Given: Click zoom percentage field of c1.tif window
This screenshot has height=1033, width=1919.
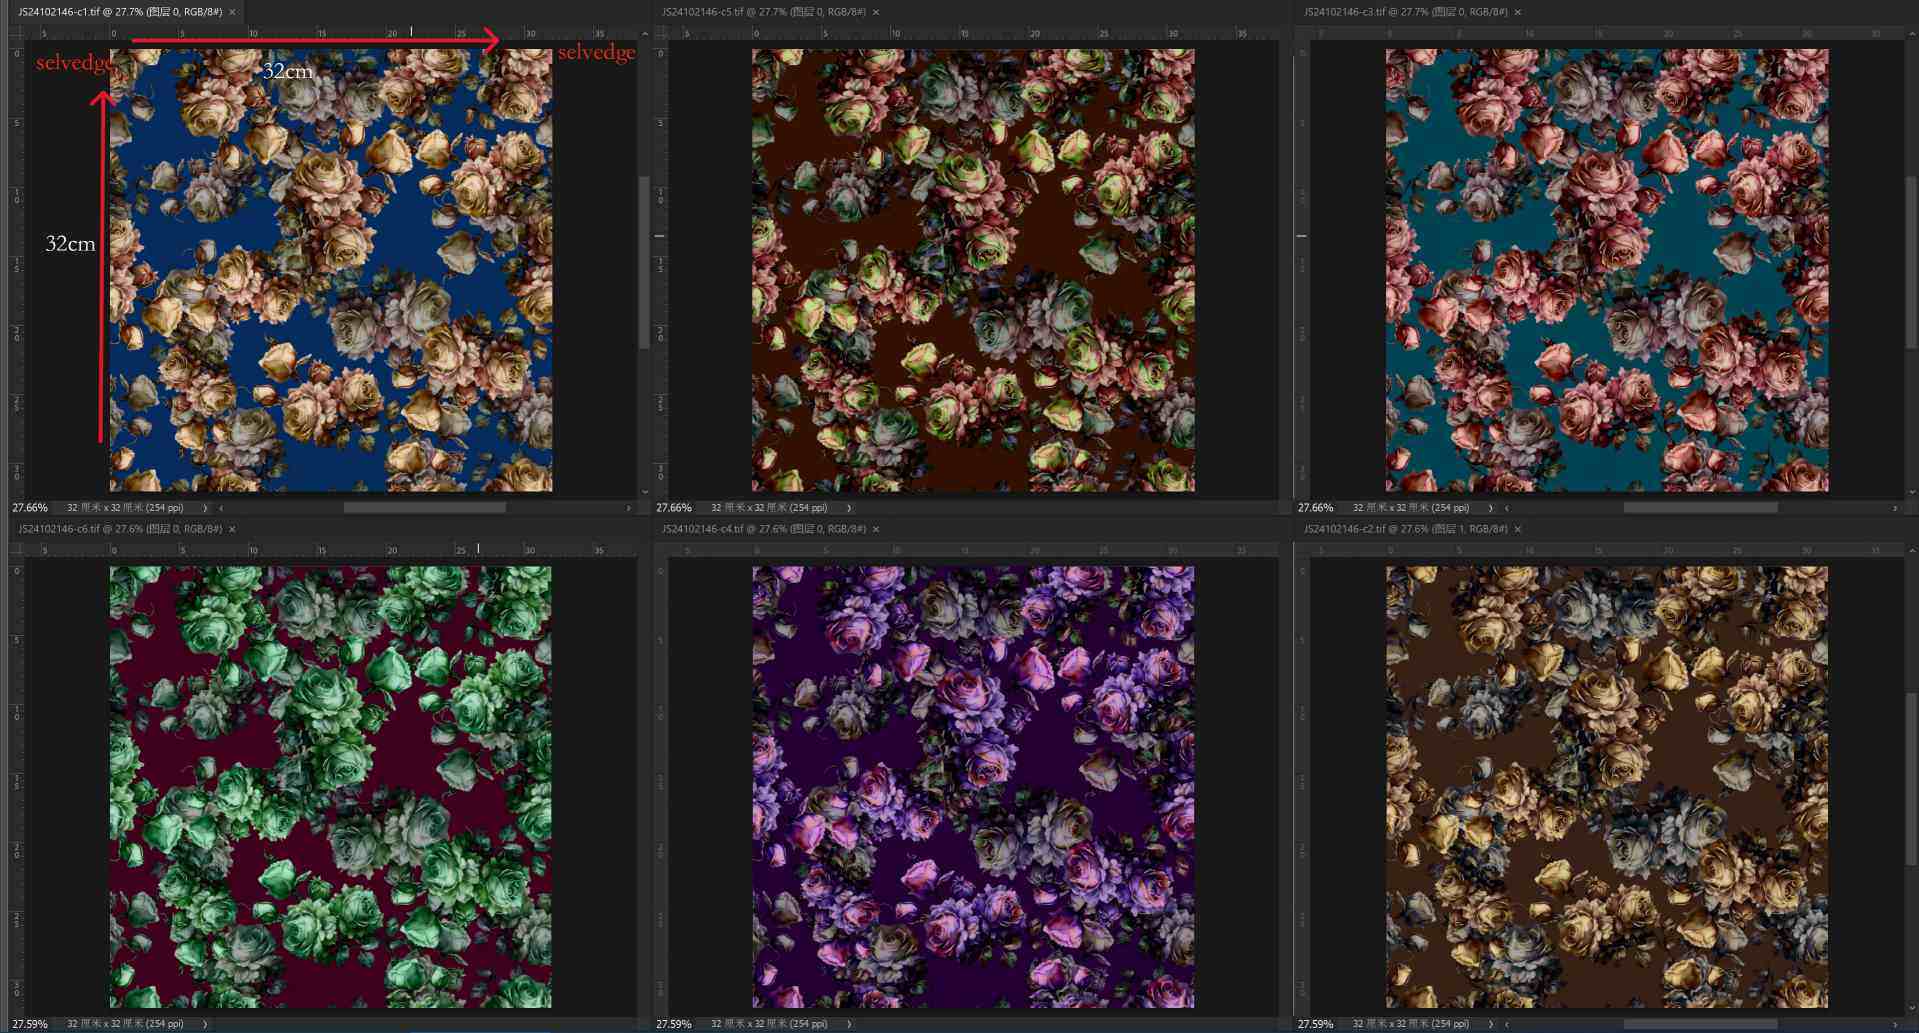Looking at the screenshot, I should pyautogui.click(x=30, y=508).
